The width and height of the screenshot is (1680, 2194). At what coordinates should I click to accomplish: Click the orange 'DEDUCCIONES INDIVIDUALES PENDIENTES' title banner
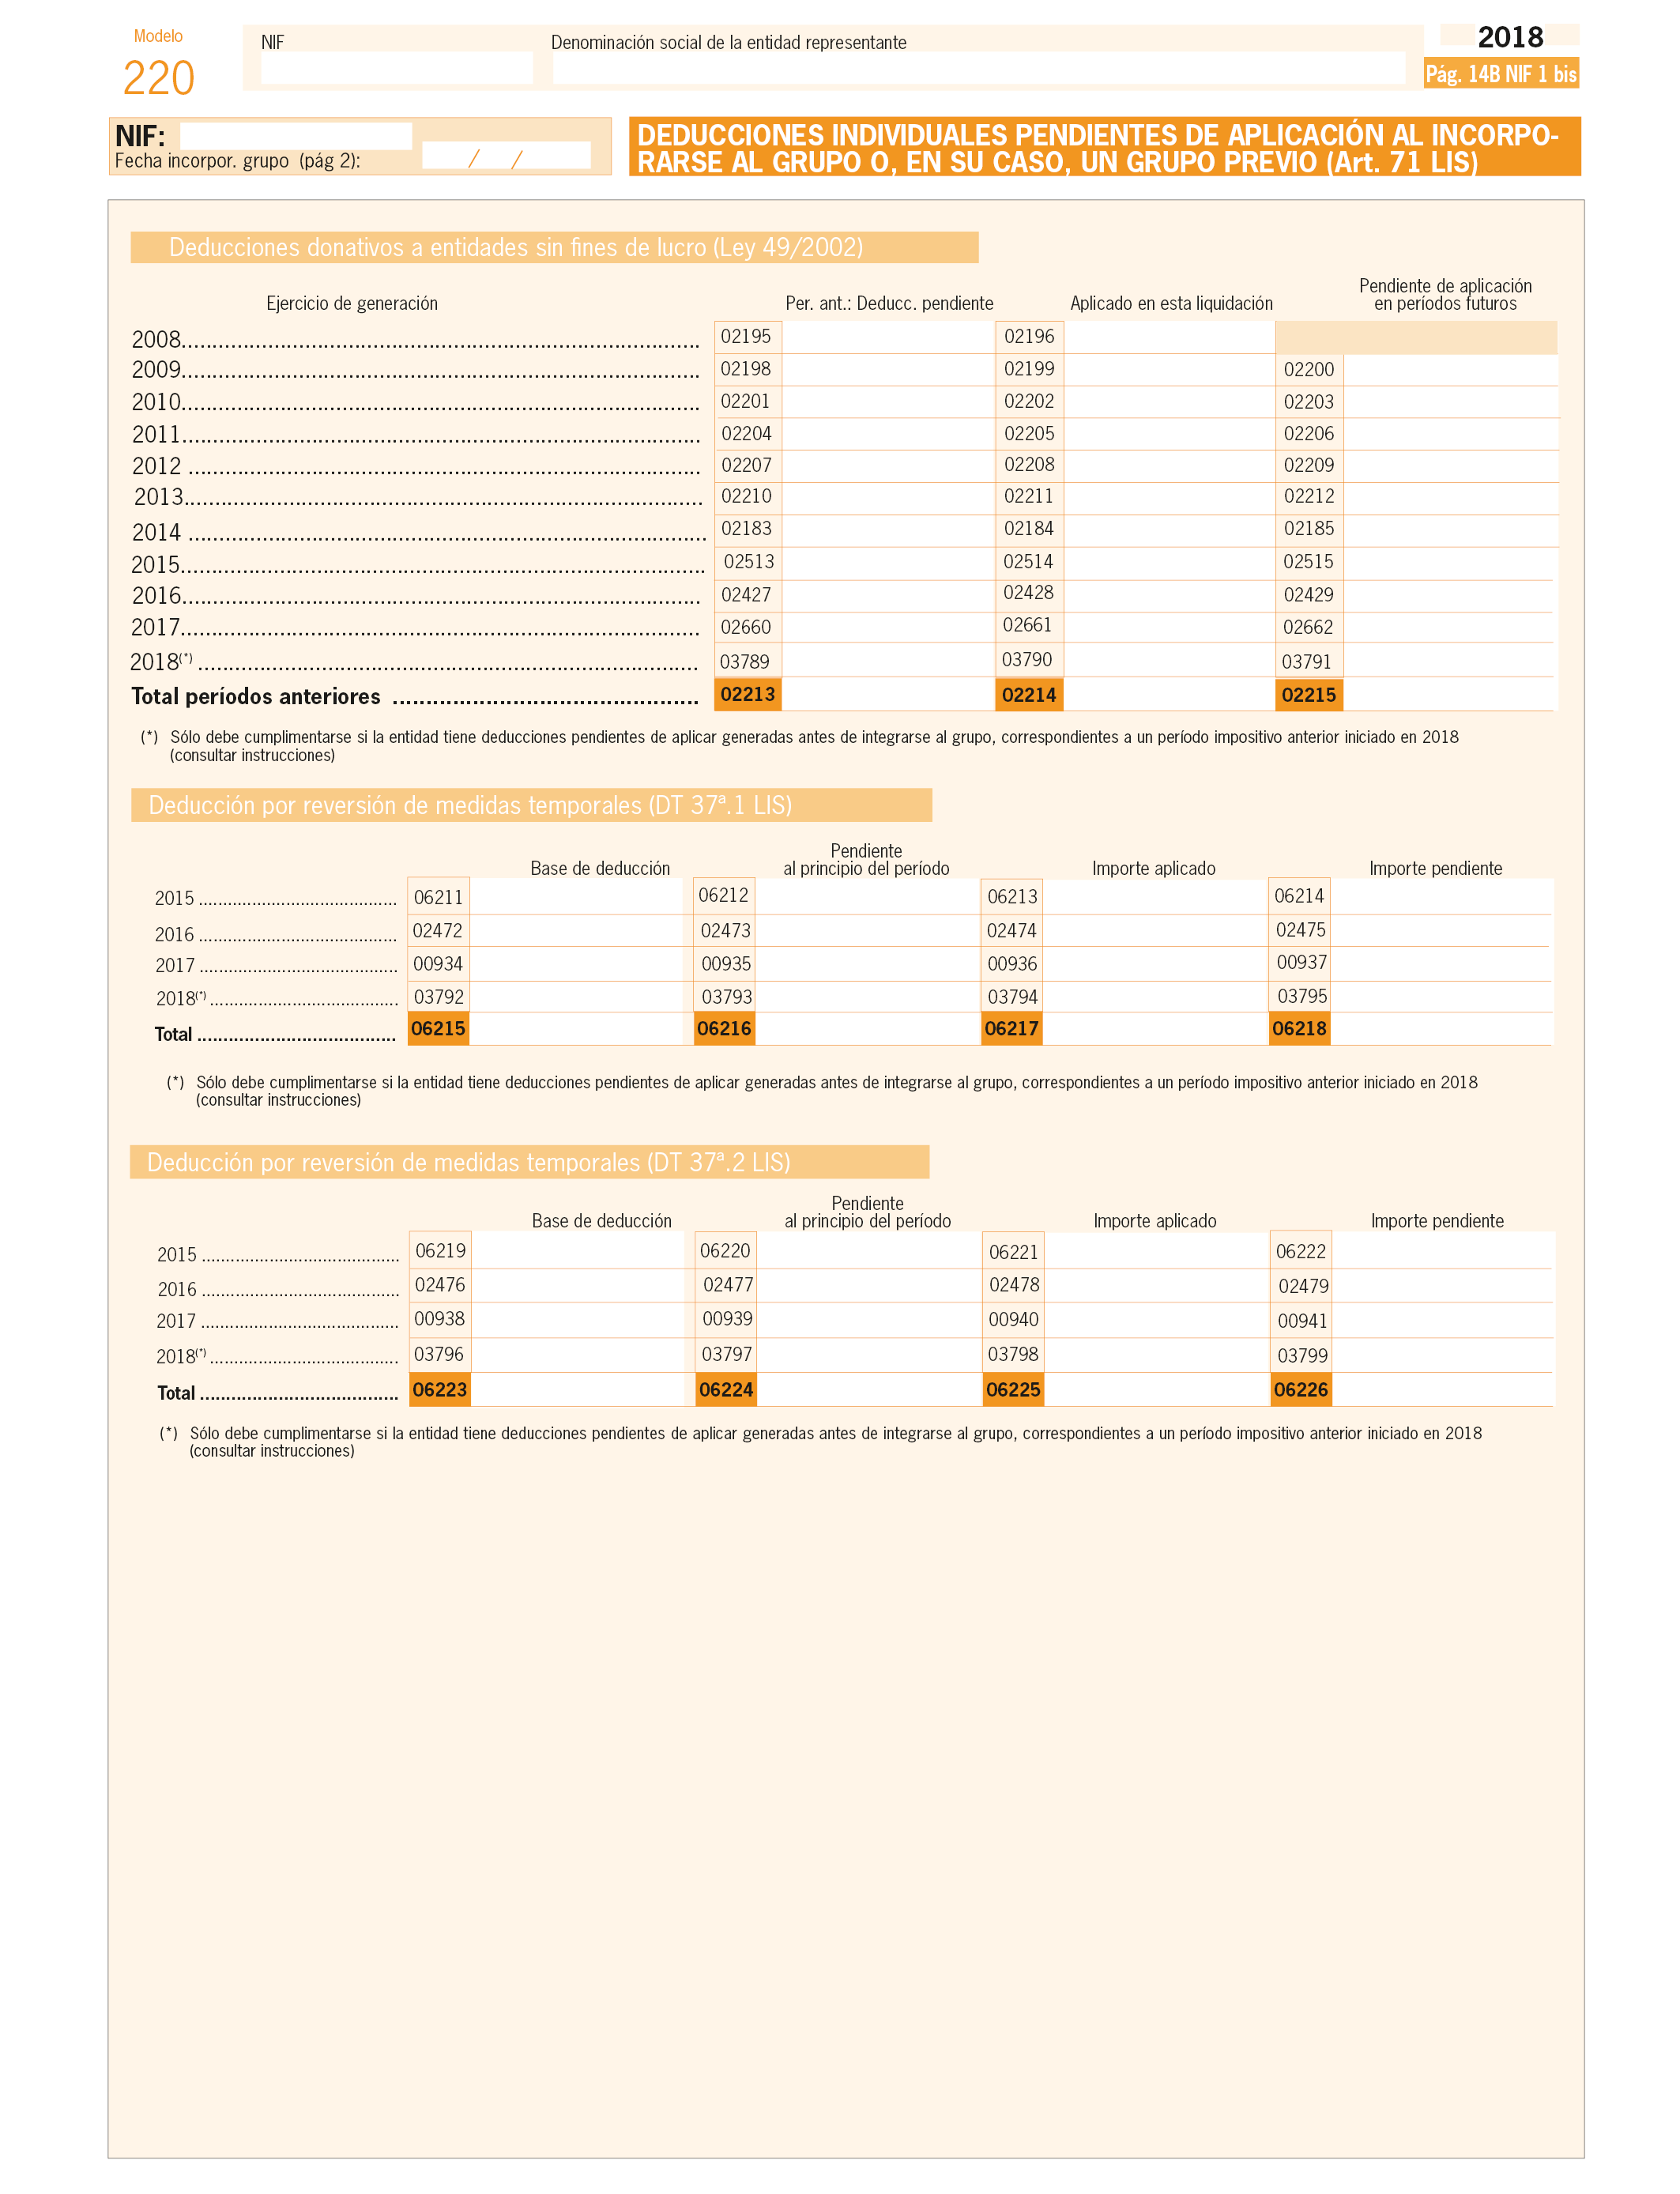coord(1105,147)
